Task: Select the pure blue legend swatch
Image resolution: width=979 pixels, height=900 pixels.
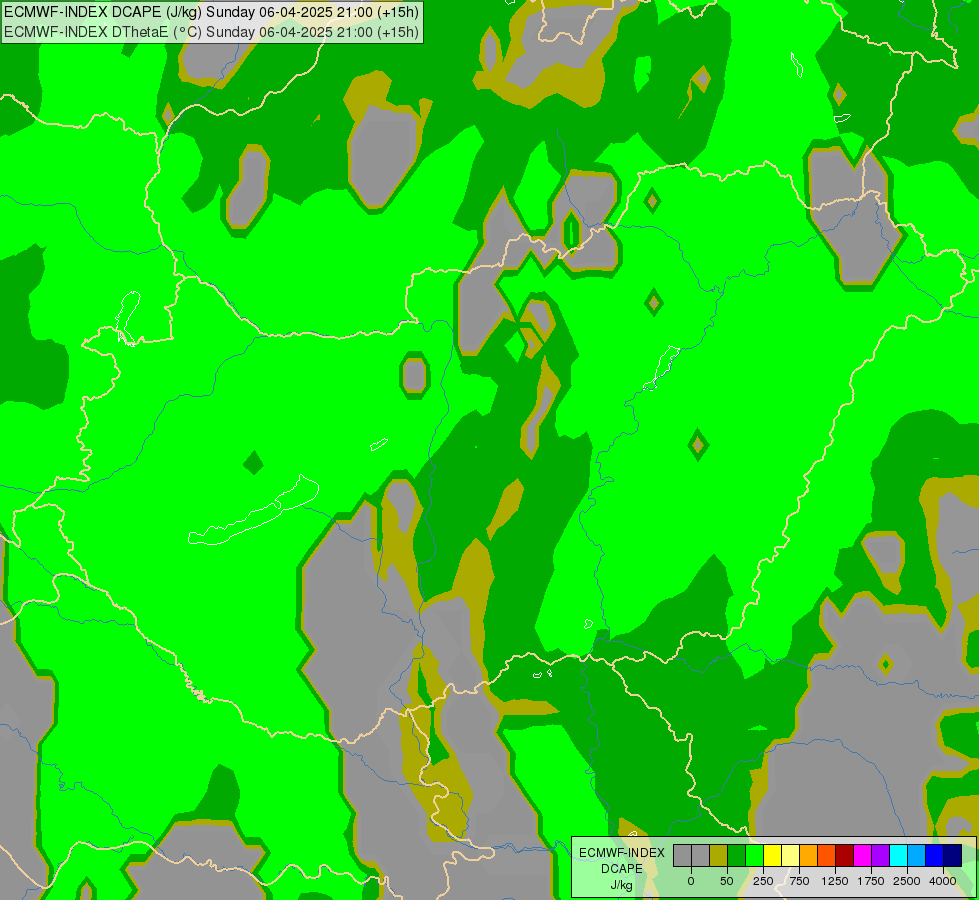Action: tap(935, 856)
